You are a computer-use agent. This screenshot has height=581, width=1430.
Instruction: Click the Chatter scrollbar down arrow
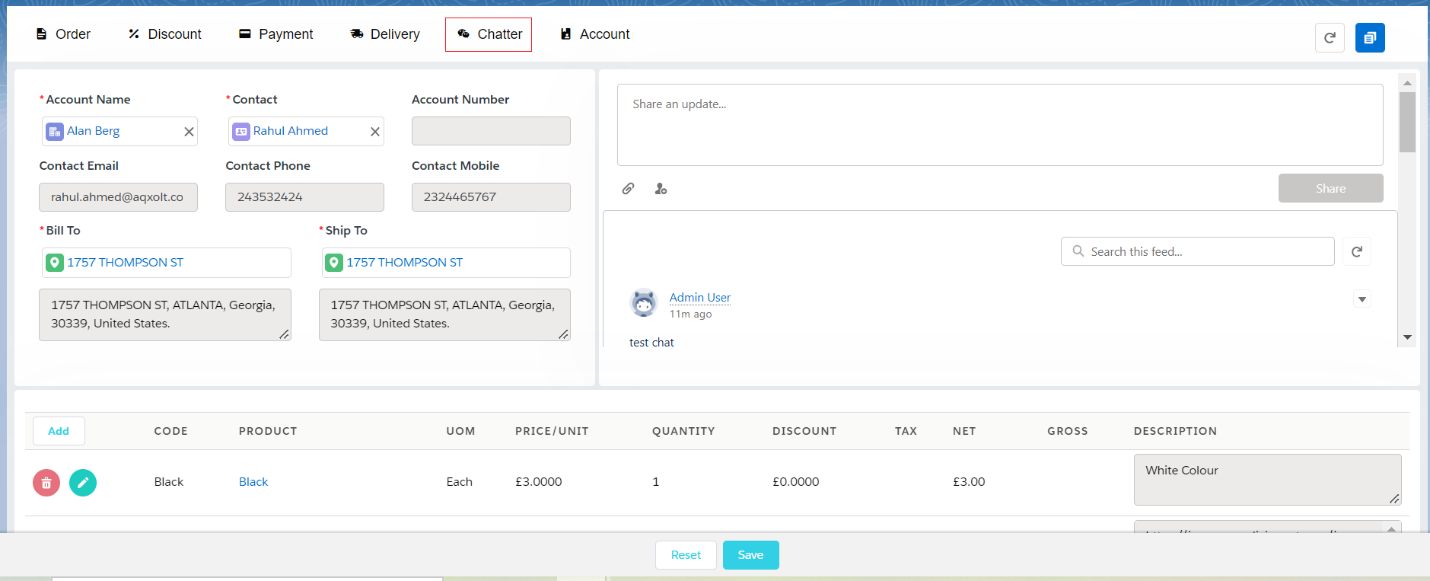tap(1408, 338)
